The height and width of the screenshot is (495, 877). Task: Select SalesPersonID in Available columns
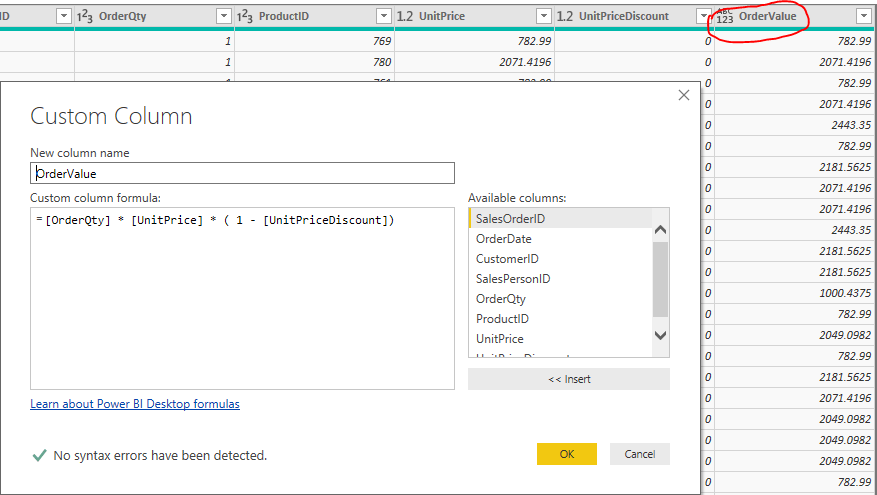(560, 279)
